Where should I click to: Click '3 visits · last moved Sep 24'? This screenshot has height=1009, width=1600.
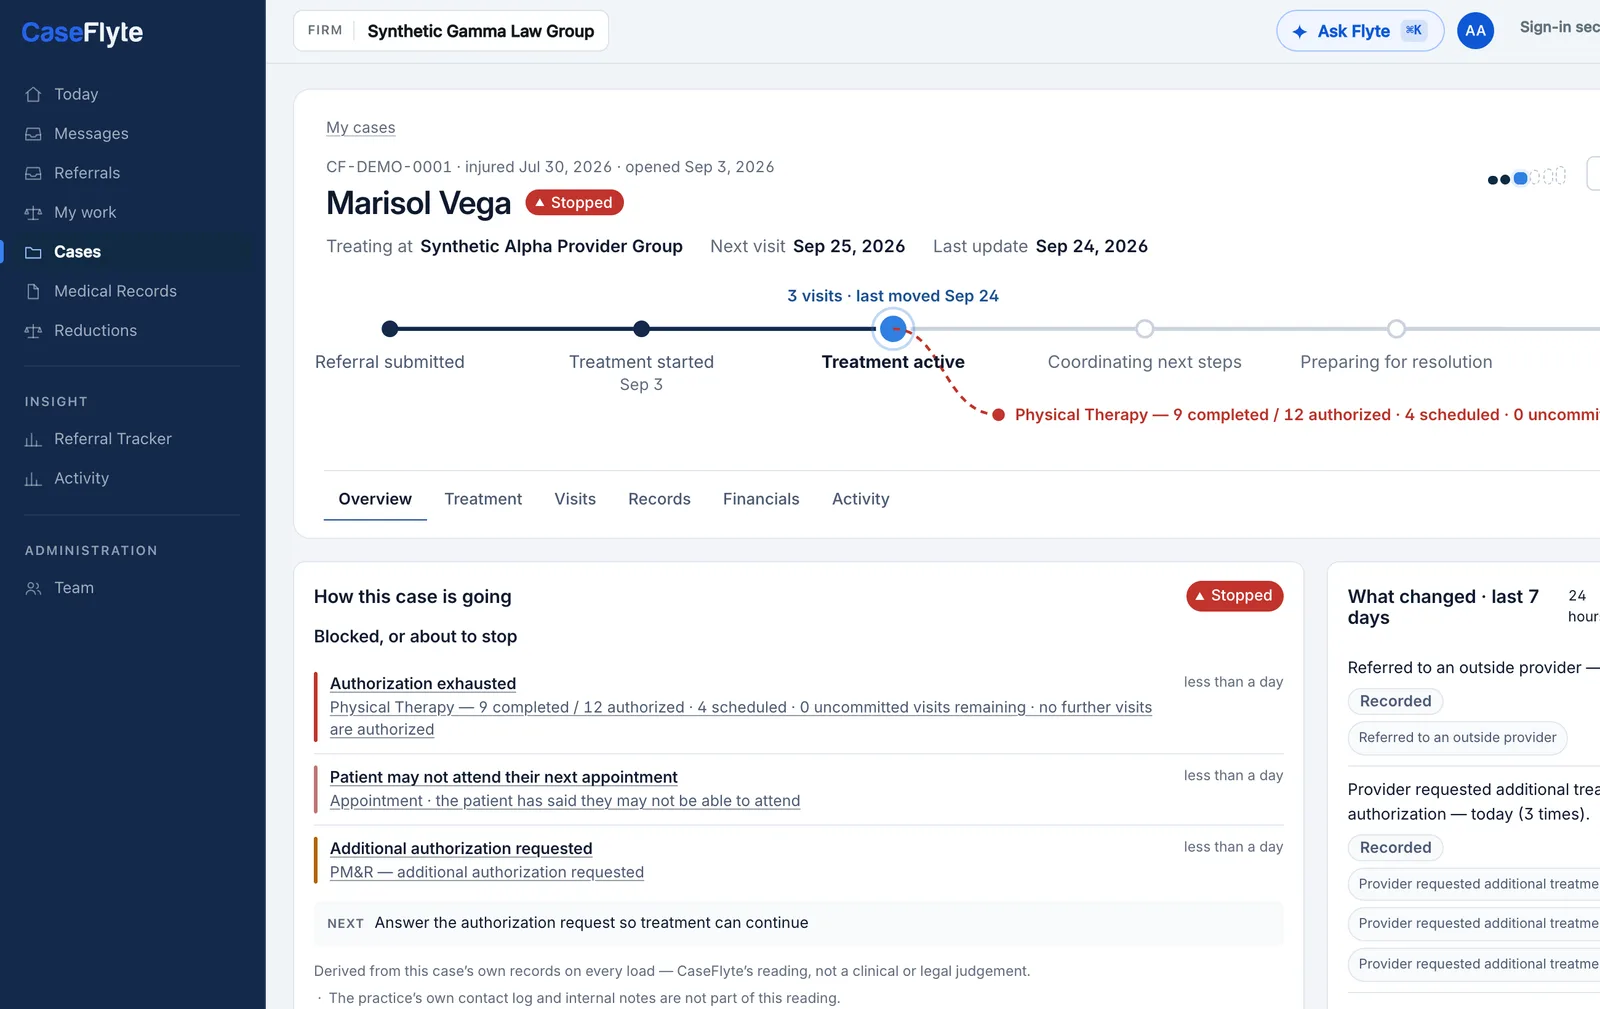pos(893,296)
